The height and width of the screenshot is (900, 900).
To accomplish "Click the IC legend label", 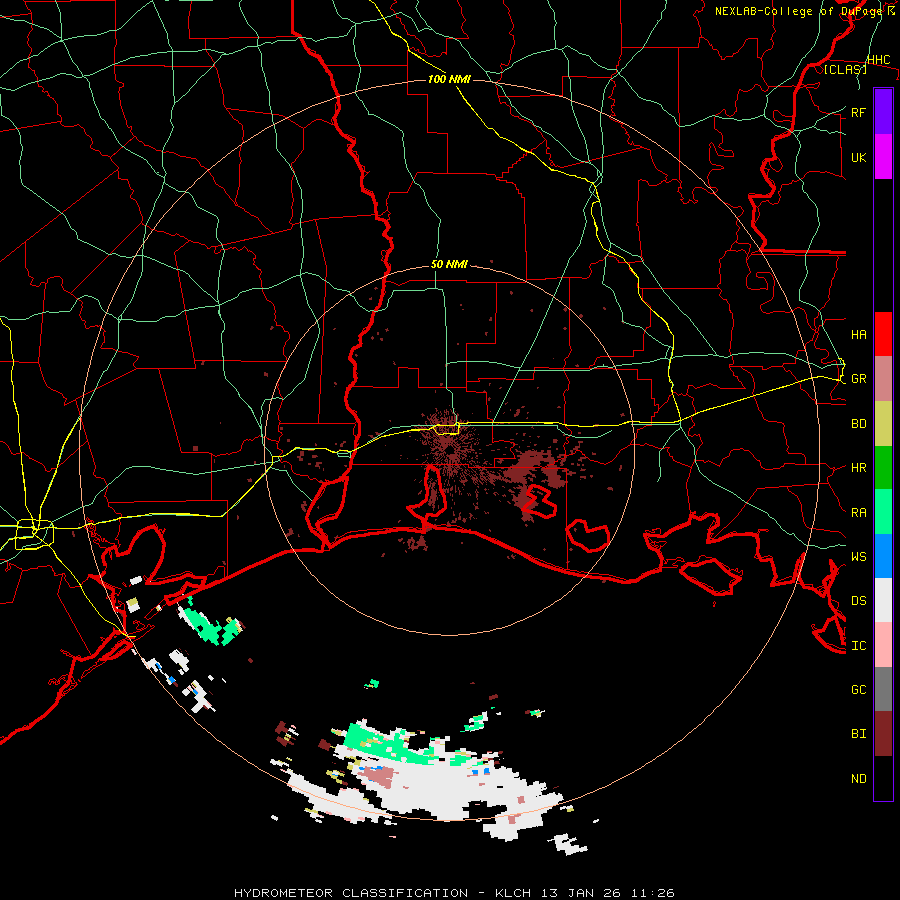I will (x=858, y=646).
